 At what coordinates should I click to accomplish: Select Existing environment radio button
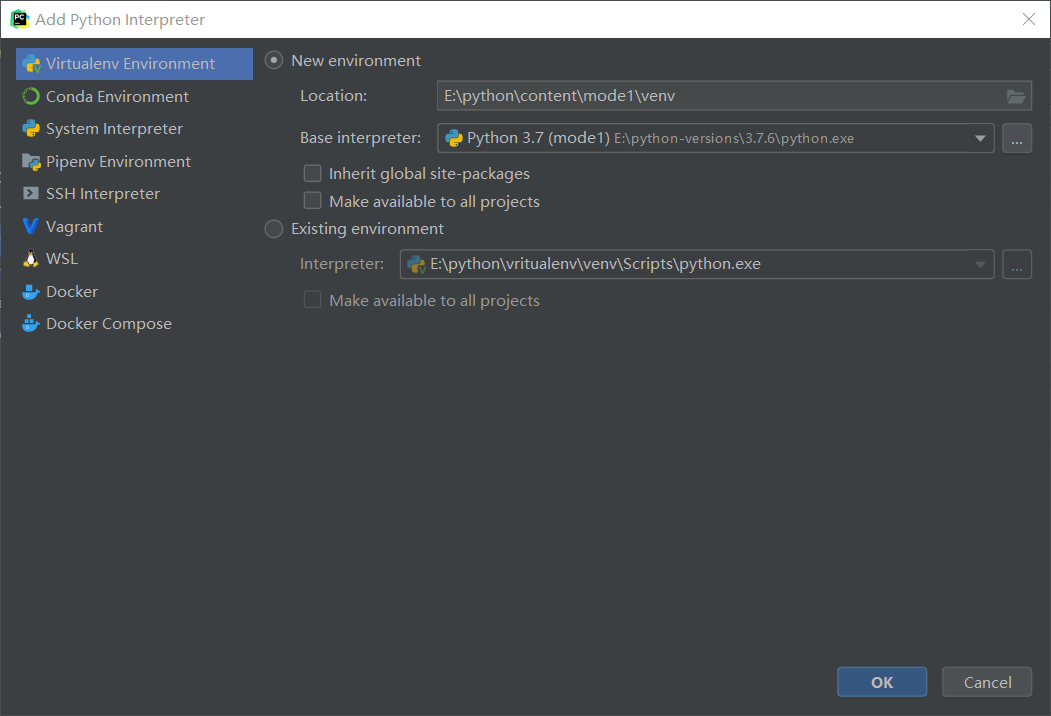[273, 229]
